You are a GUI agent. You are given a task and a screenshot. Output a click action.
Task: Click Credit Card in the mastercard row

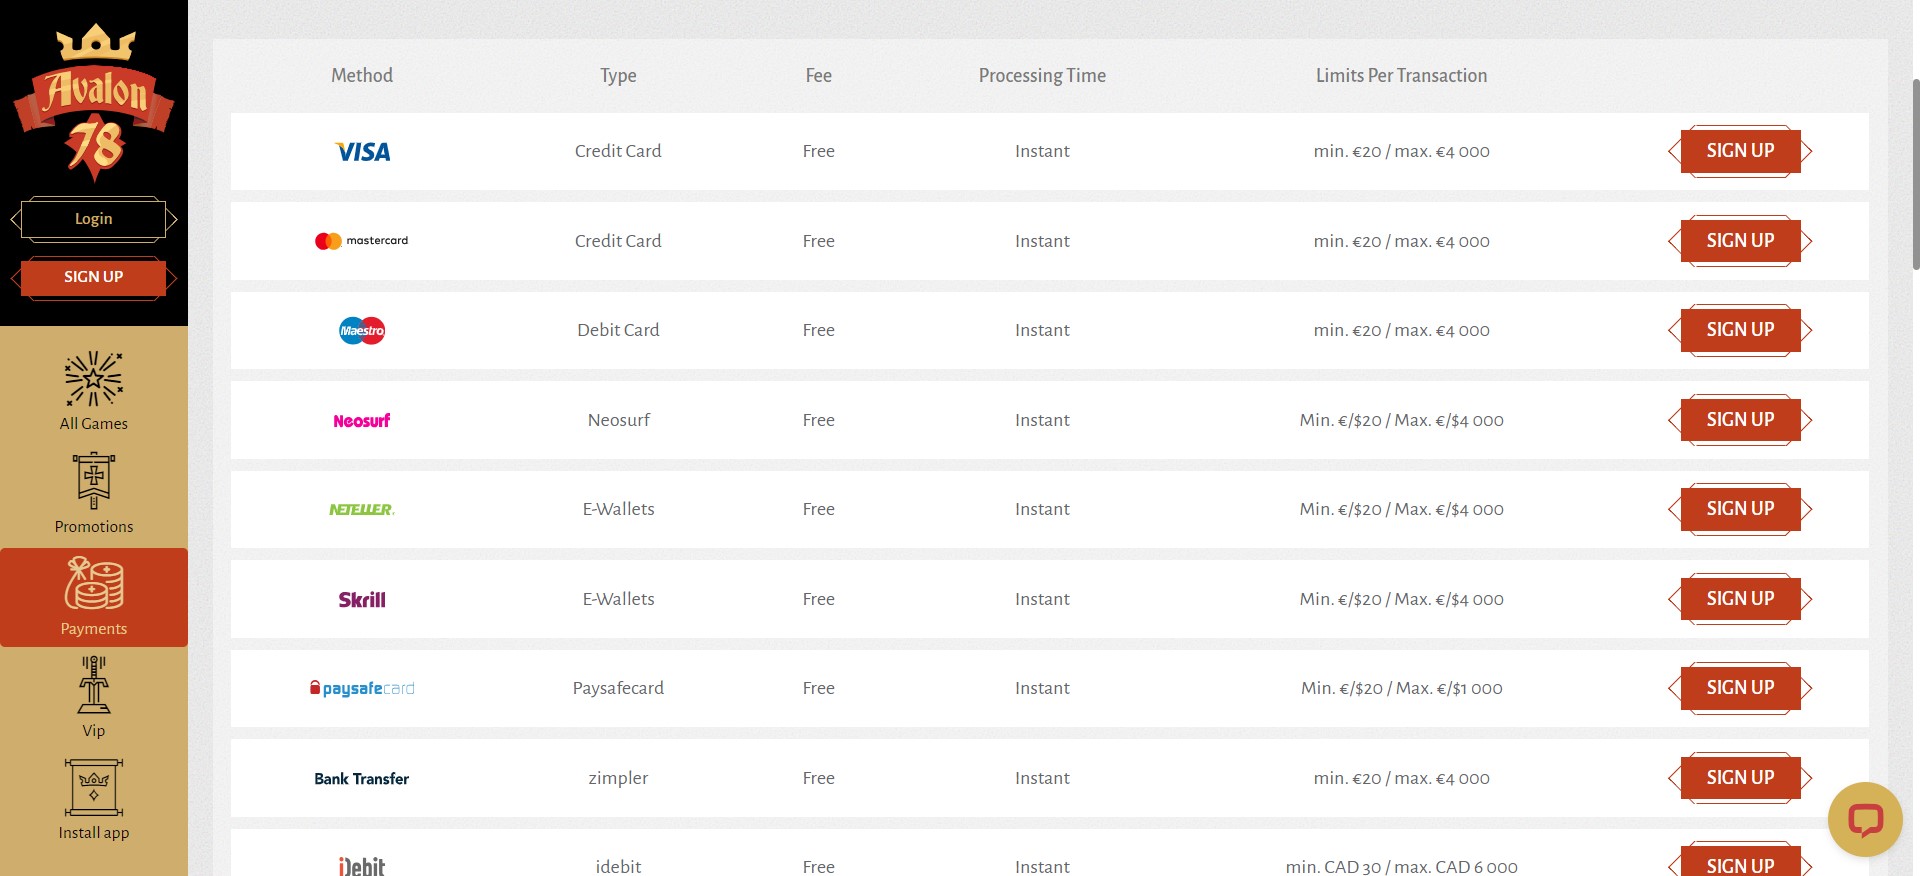coord(618,241)
